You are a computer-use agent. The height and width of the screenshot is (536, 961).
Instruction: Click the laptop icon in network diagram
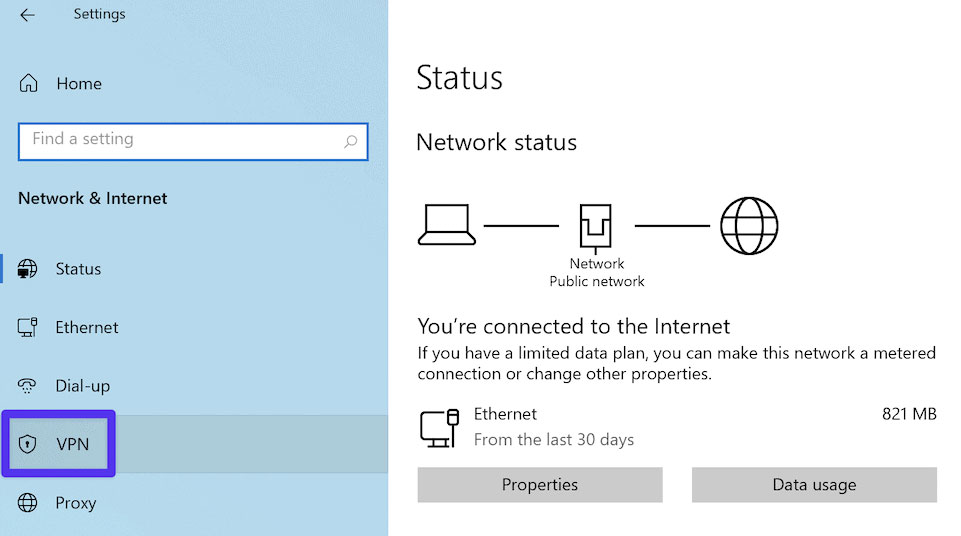point(447,225)
